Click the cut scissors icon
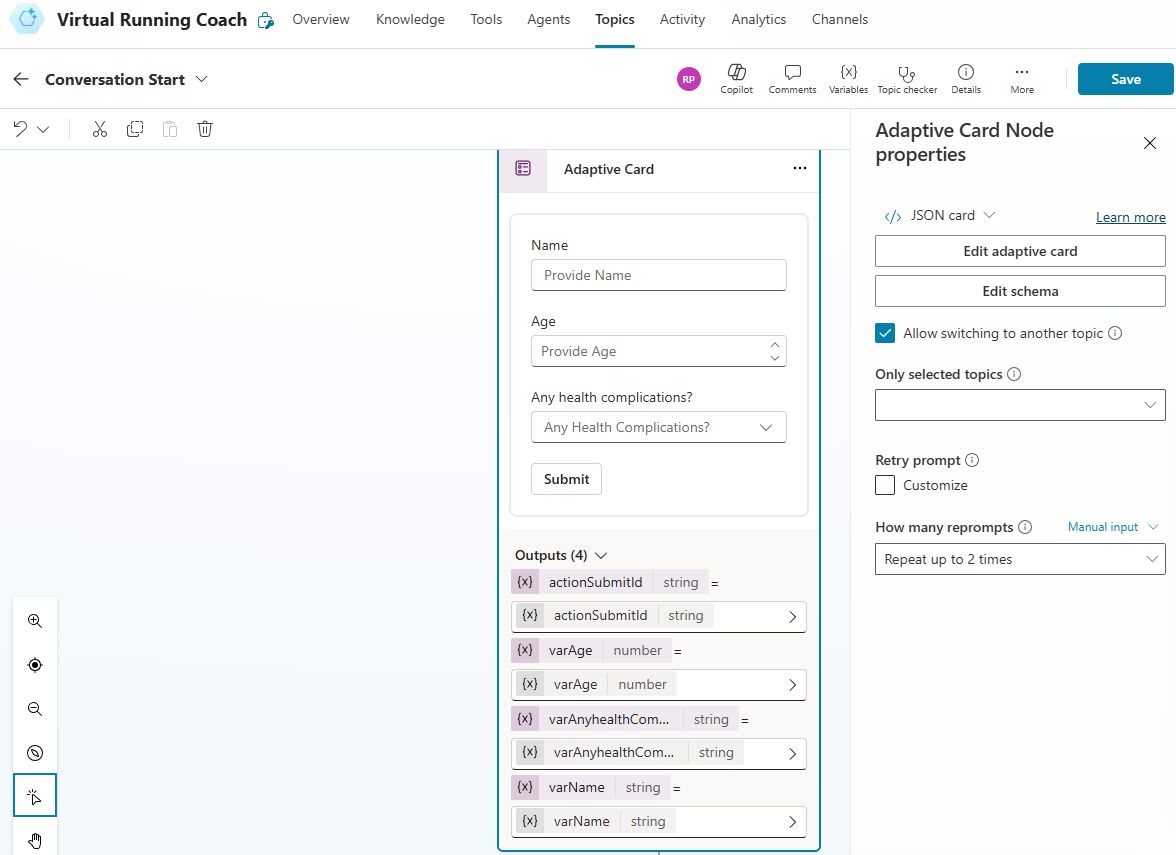This screenshot has height=855, width=1176. pyautogui.click(x=99, y=129)
